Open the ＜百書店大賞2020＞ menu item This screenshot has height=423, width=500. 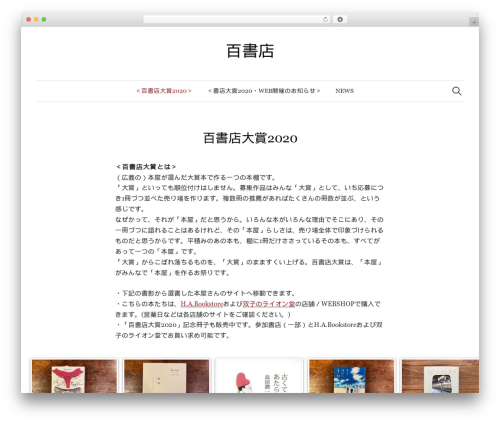click(164, 91)
